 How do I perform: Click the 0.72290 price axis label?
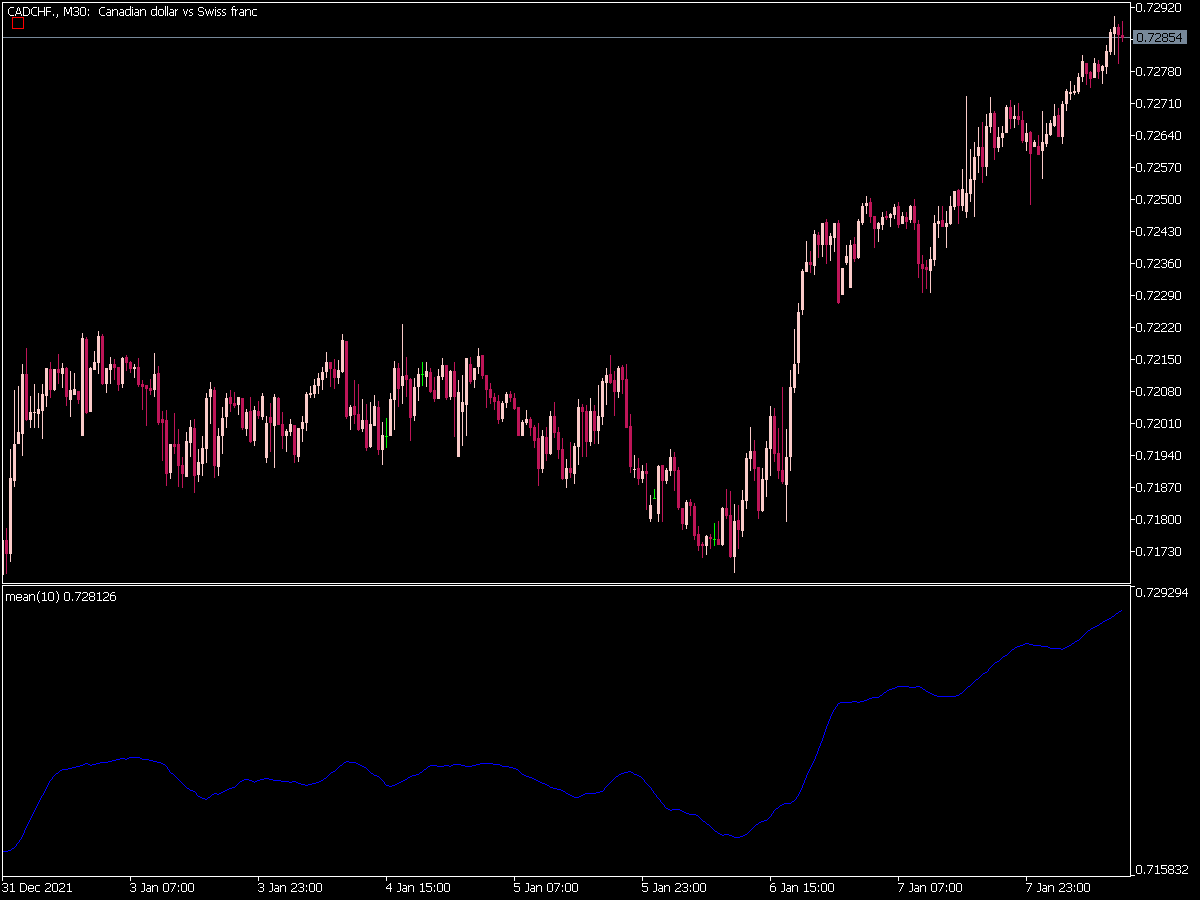pyautogui.click(x=1160, y=295)
